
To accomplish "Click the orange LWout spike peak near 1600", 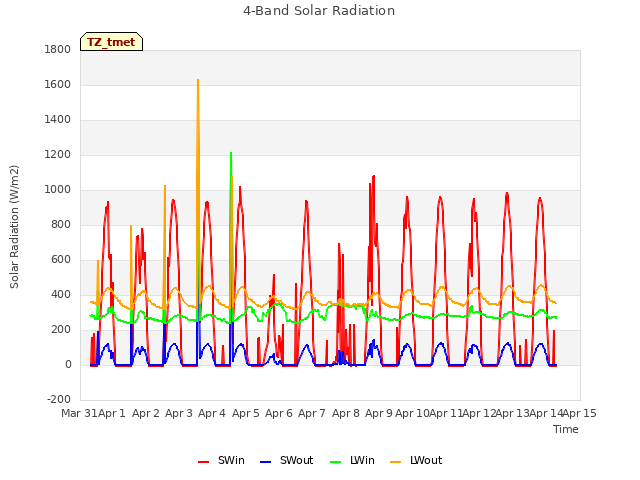I will [x=198, y=80].
